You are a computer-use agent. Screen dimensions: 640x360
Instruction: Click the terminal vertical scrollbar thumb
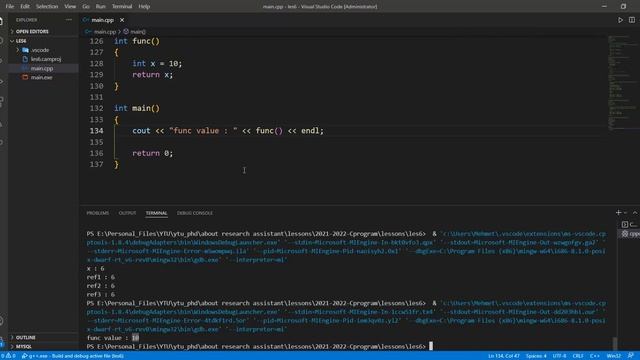coord(615,343)
